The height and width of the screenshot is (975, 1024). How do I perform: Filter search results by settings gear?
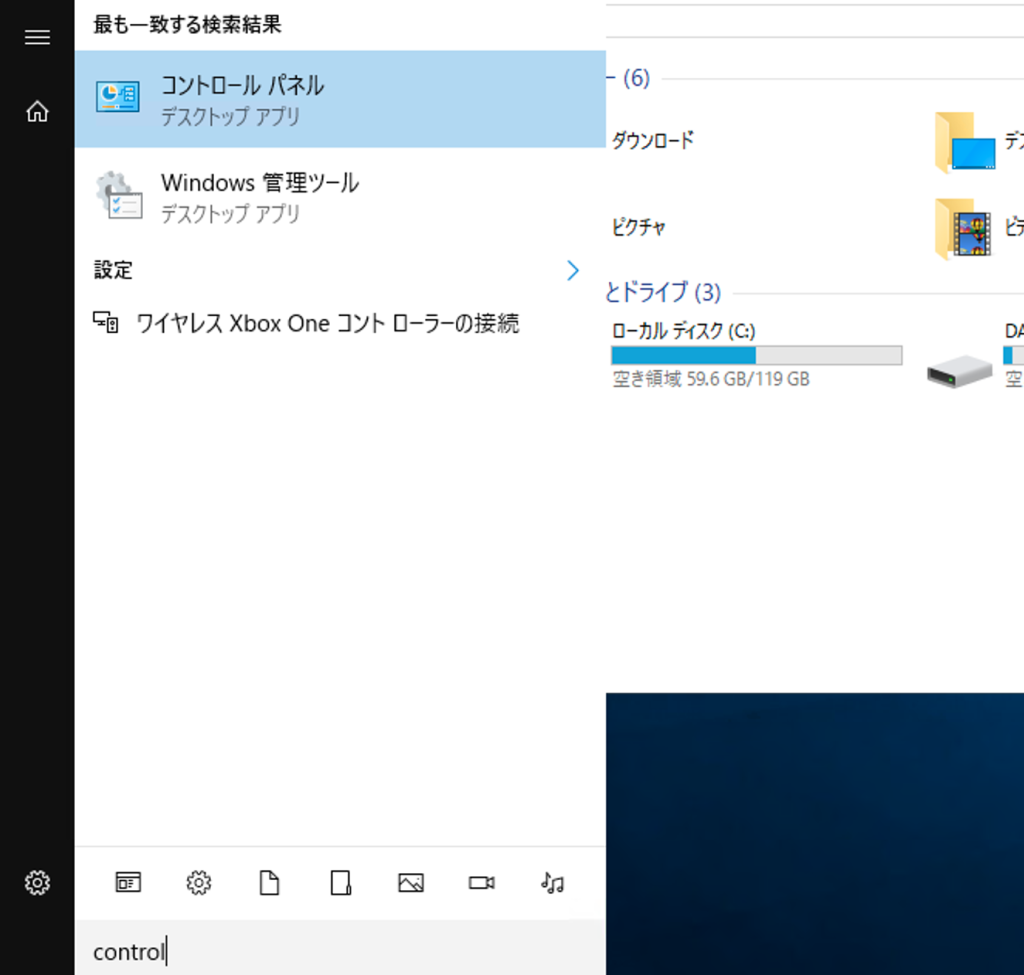[199, 883]
